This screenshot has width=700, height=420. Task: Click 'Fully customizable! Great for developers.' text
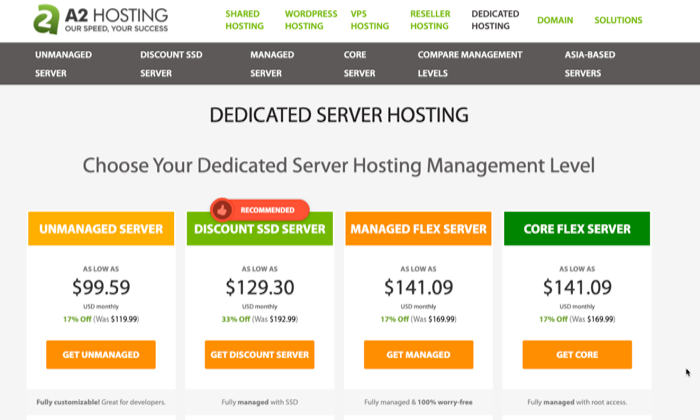(101, 402)
